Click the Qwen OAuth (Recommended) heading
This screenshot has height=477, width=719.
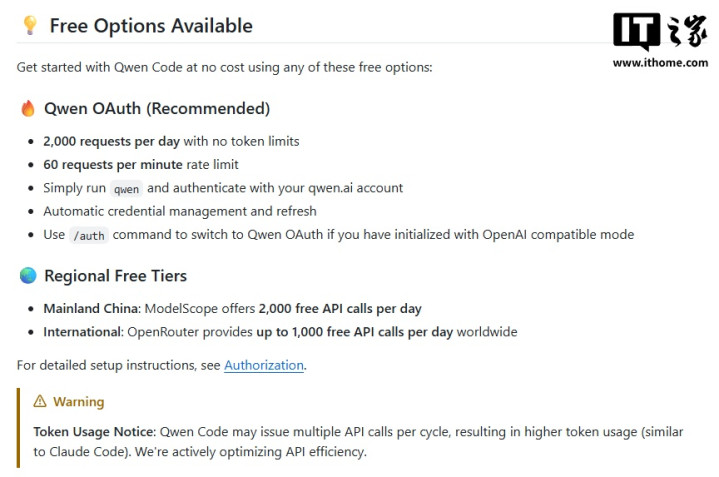point(157,108)
